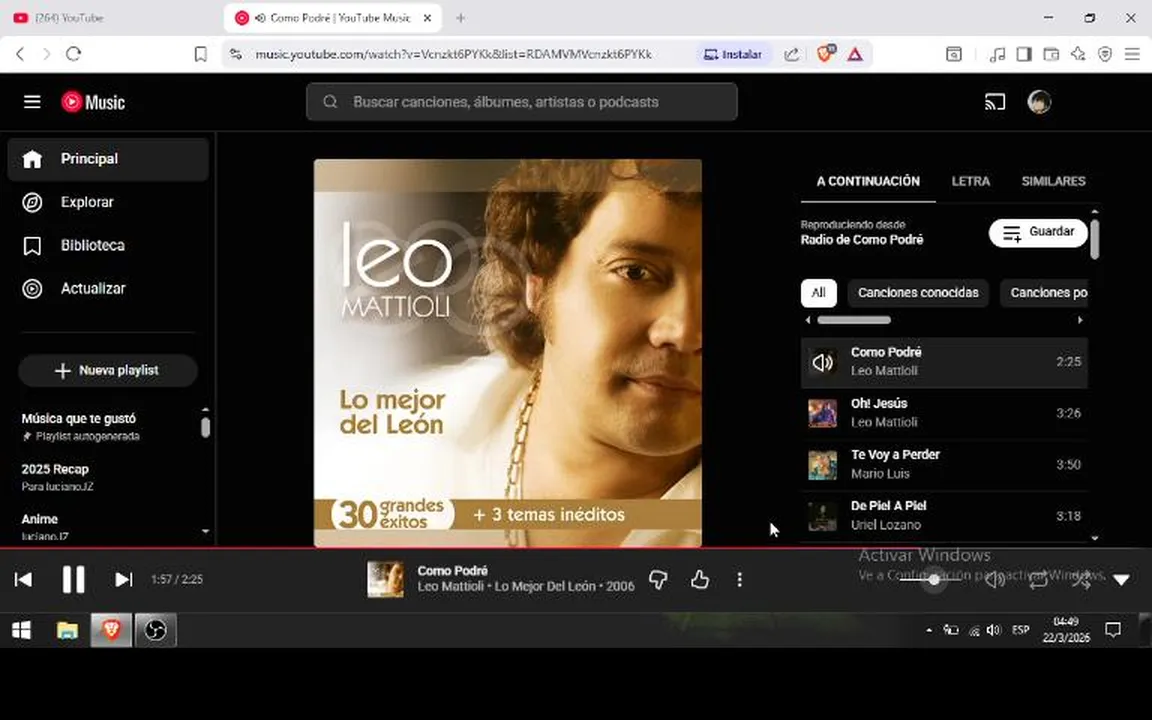Click the queue panel vertical scrollbar

point(1095,240)
